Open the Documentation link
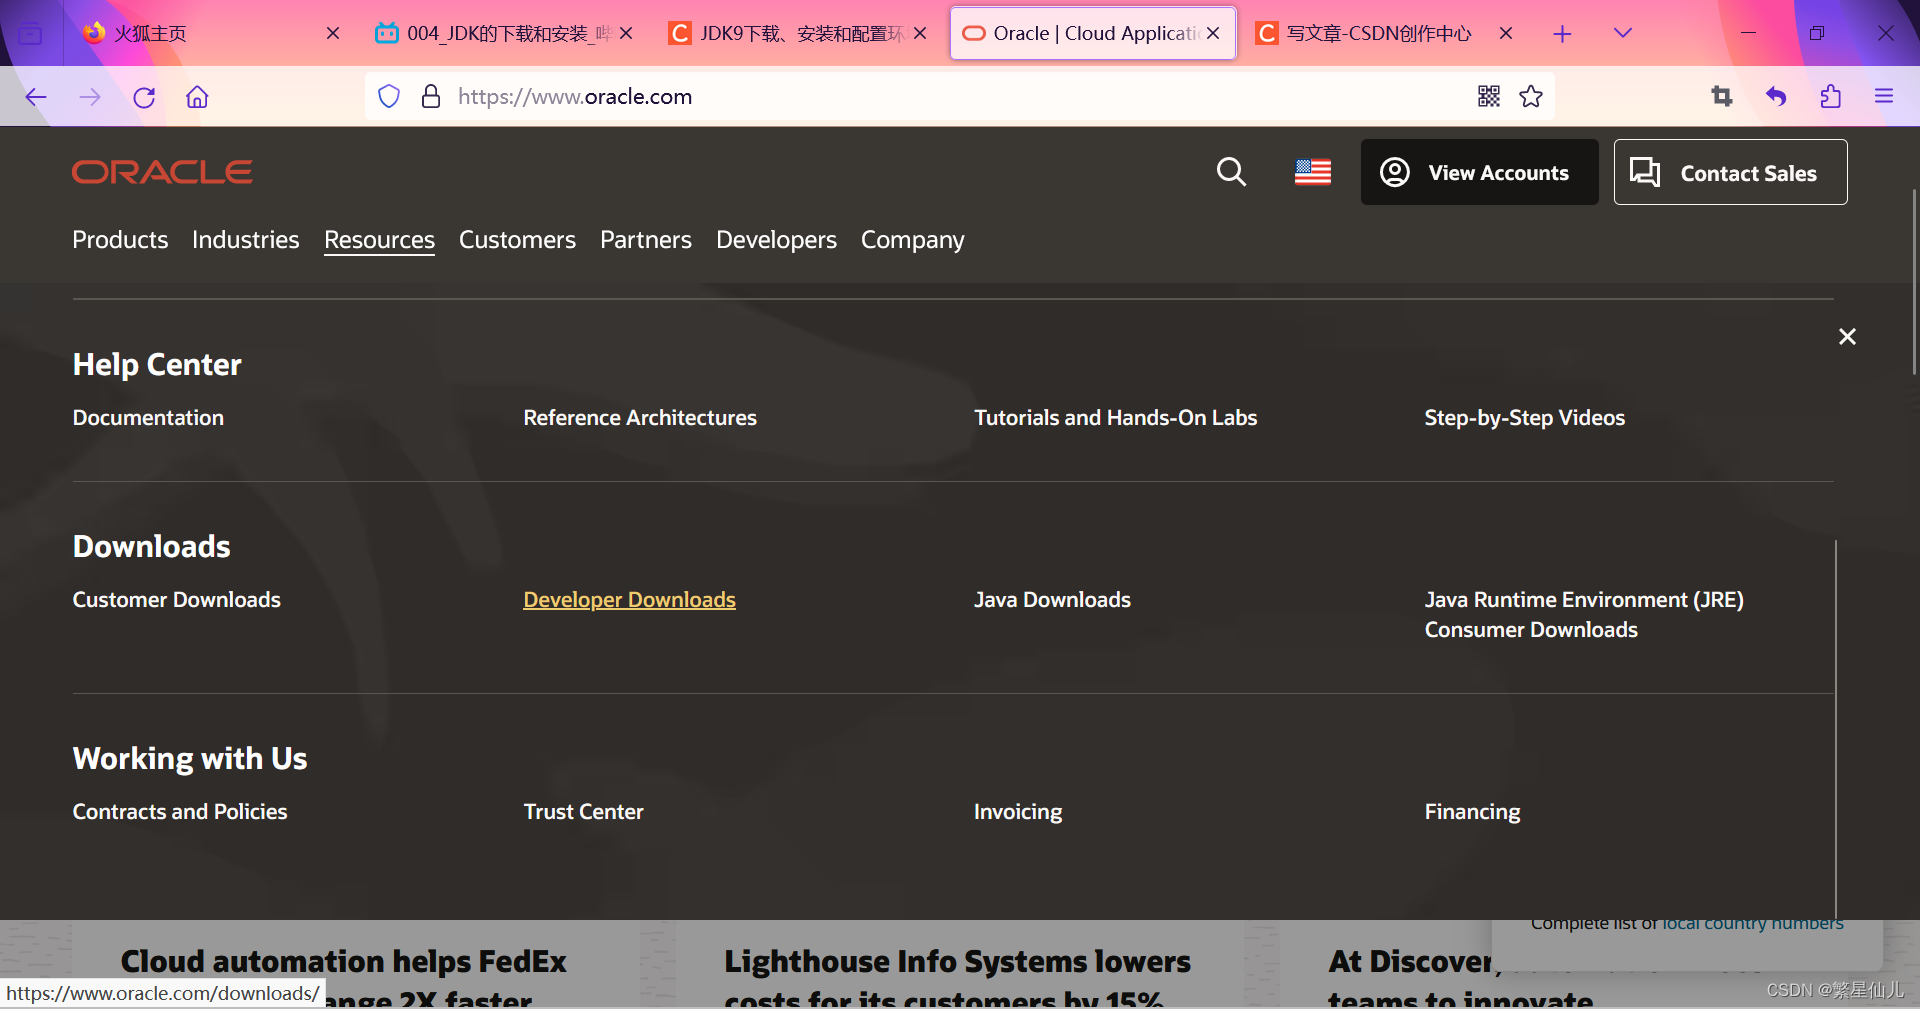This screenshot has height=1009, width=1920. (148, 418)
